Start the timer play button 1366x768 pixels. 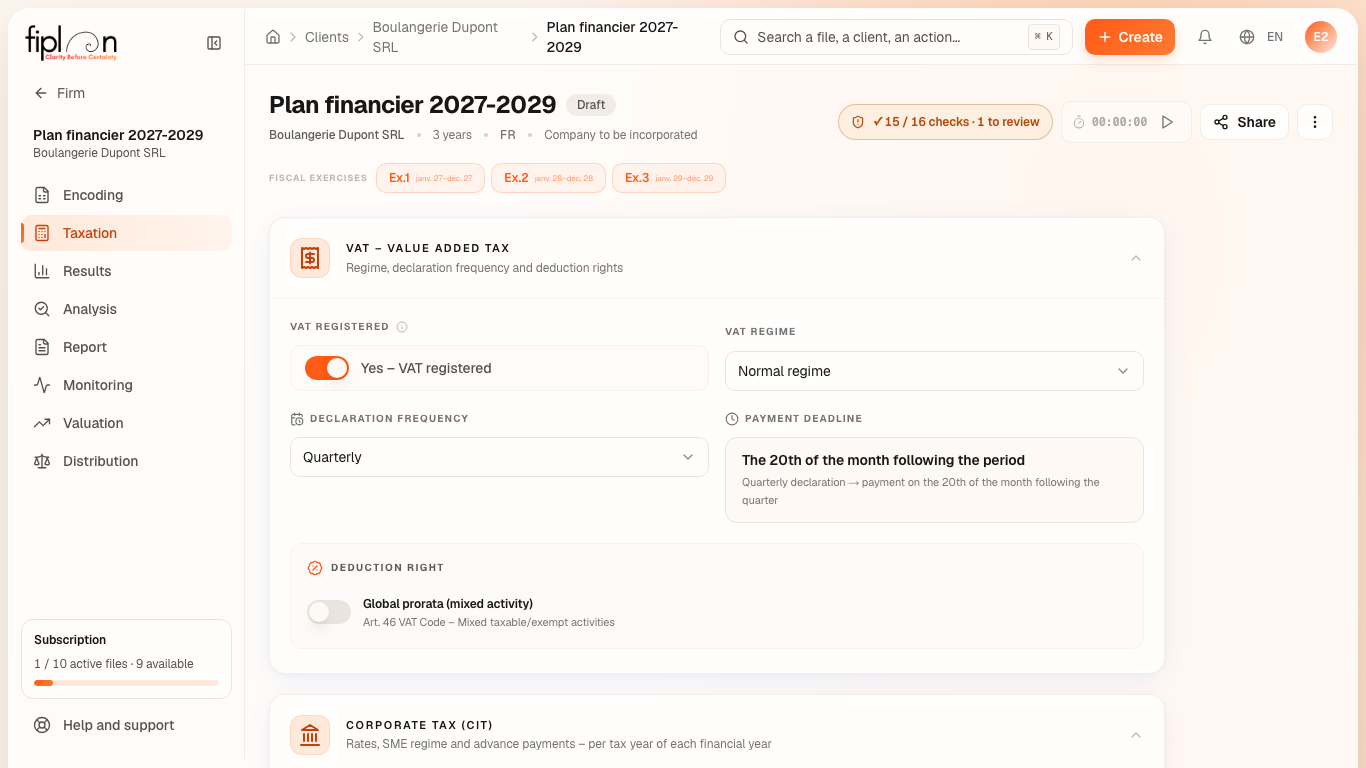click(1167, 122)
